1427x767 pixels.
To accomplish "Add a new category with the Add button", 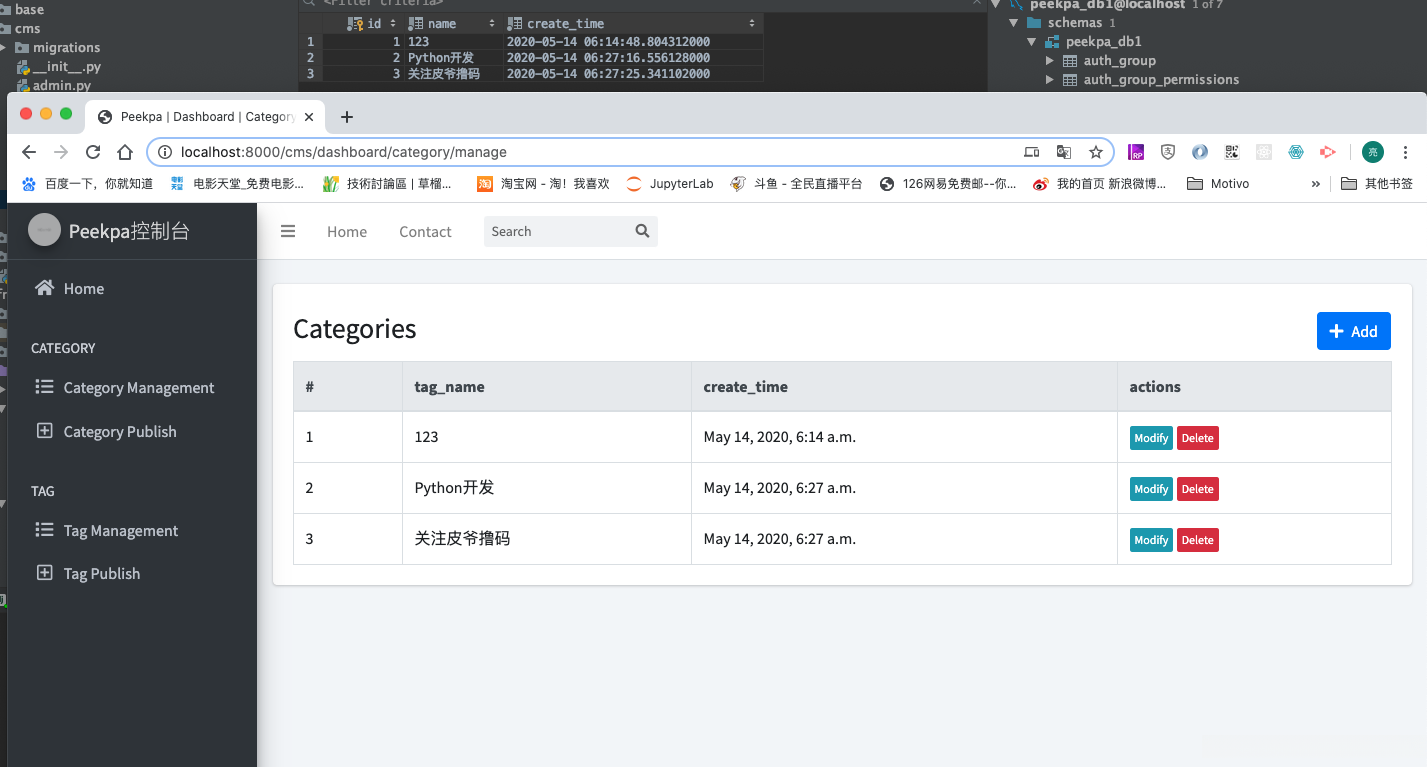I will click(1353, 331).
